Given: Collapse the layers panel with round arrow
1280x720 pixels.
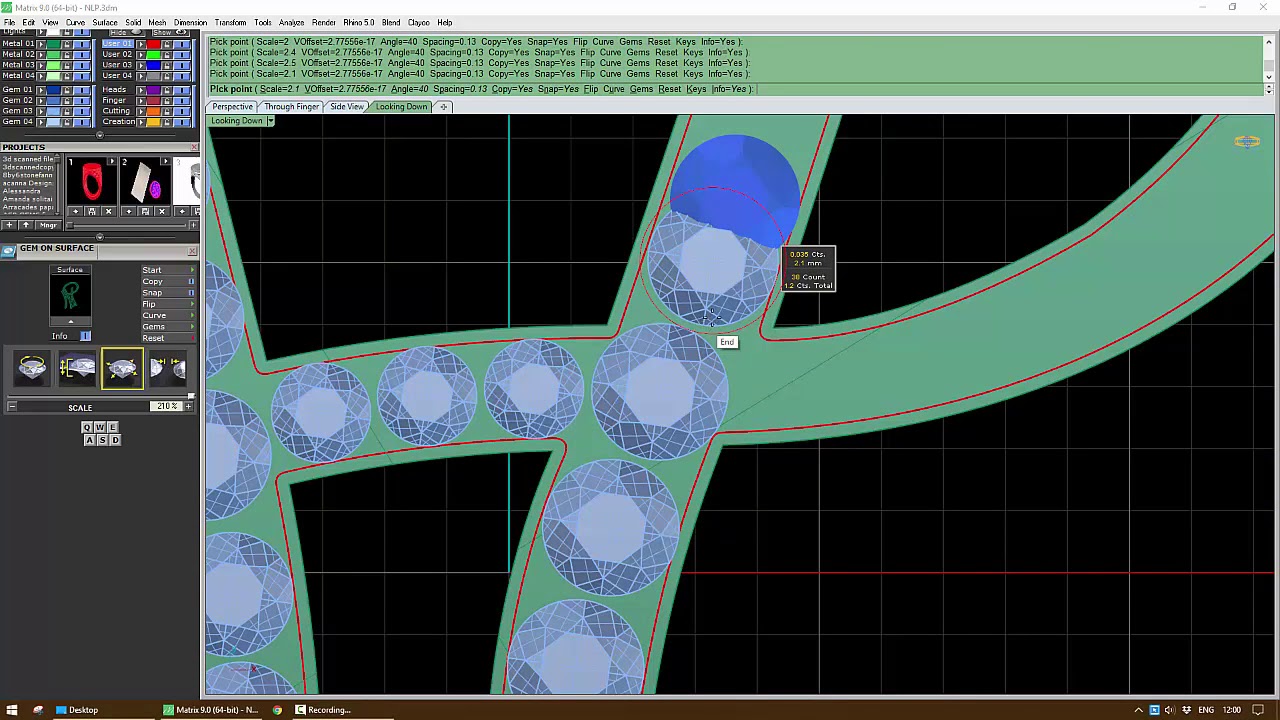Looking at the screenshot, I should pyautogui.click(x=99, y=135).
